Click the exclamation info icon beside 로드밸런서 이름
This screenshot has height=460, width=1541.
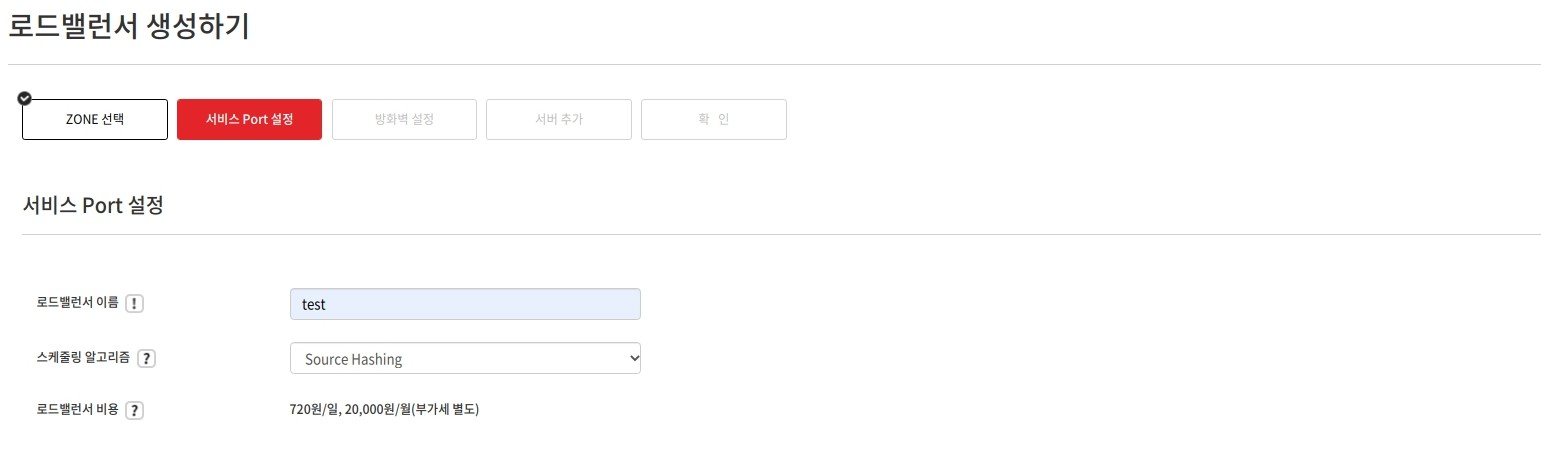tap(135, 304)
